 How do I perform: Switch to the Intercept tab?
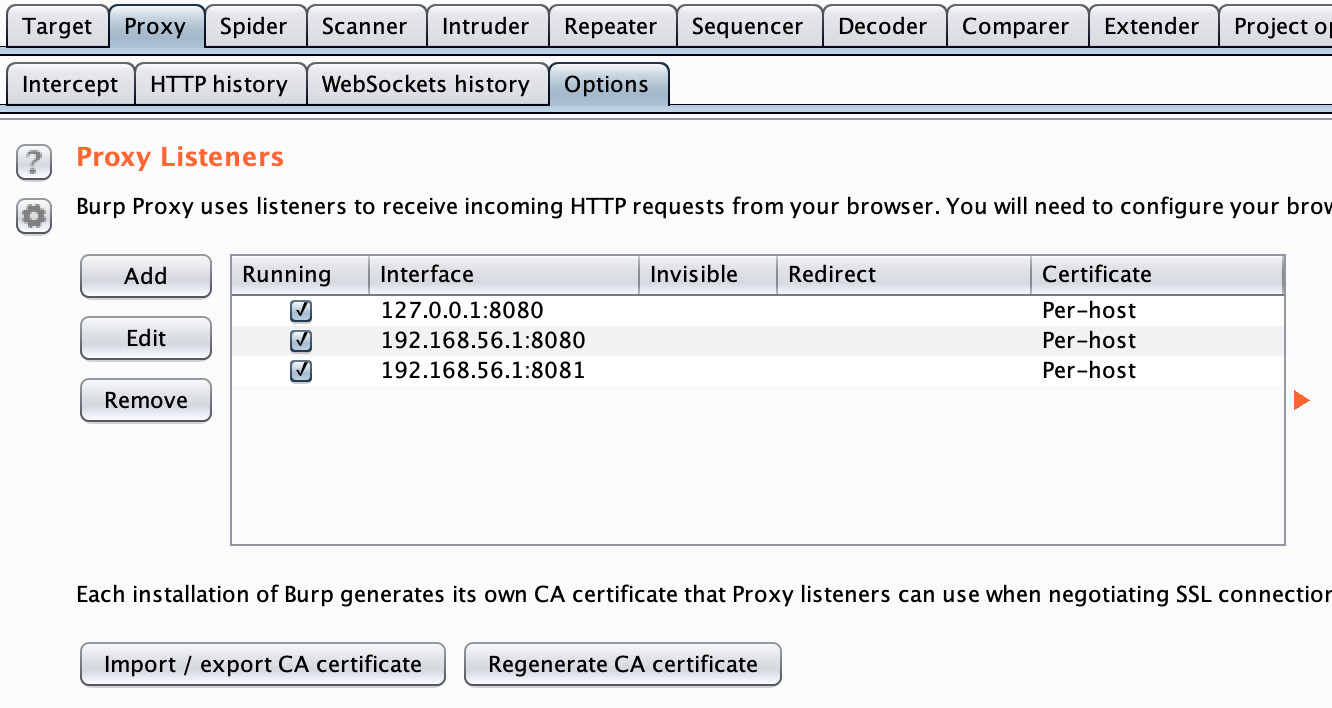pos(69,84)
